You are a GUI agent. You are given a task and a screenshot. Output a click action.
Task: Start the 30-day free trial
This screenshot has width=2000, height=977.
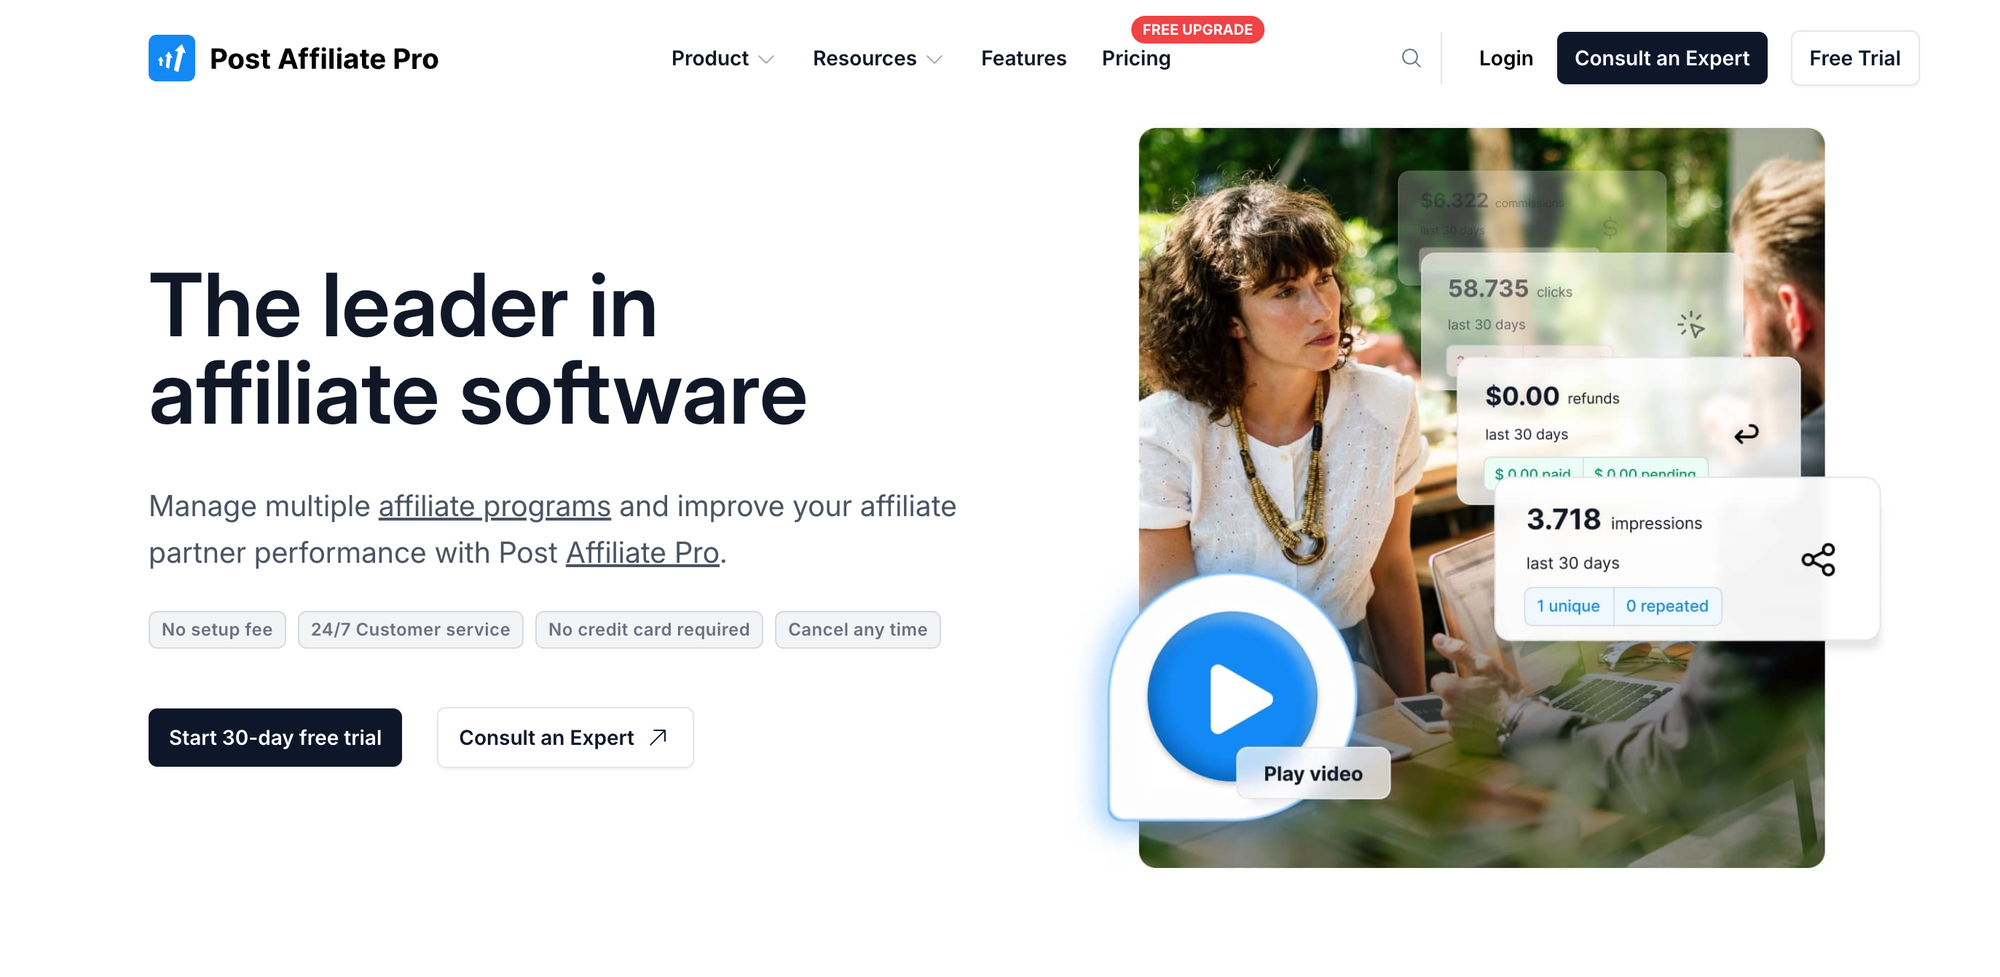click(275, 738)
